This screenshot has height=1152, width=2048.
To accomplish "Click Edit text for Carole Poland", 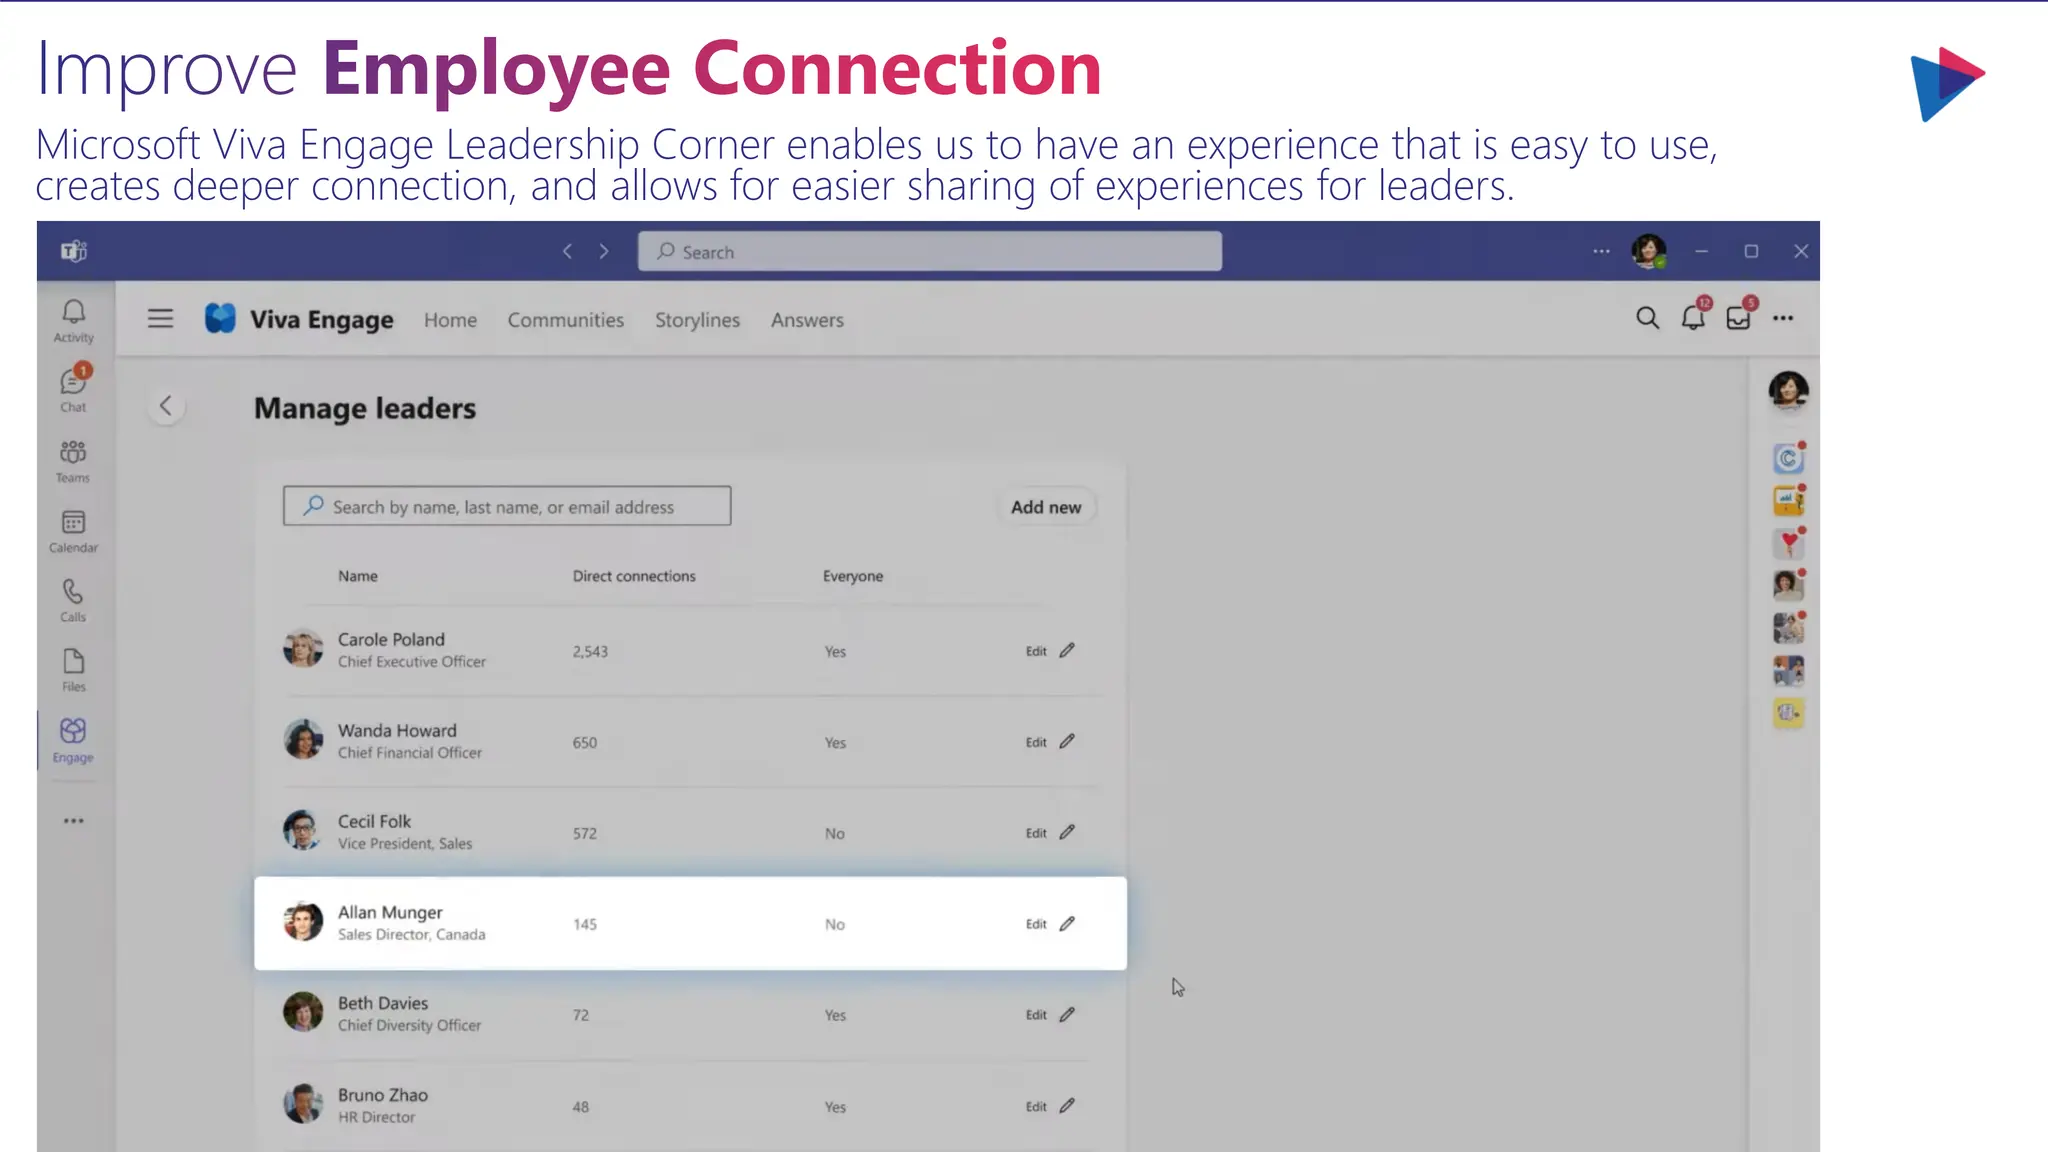I will pyautogui.click(x=1036, y=651).
